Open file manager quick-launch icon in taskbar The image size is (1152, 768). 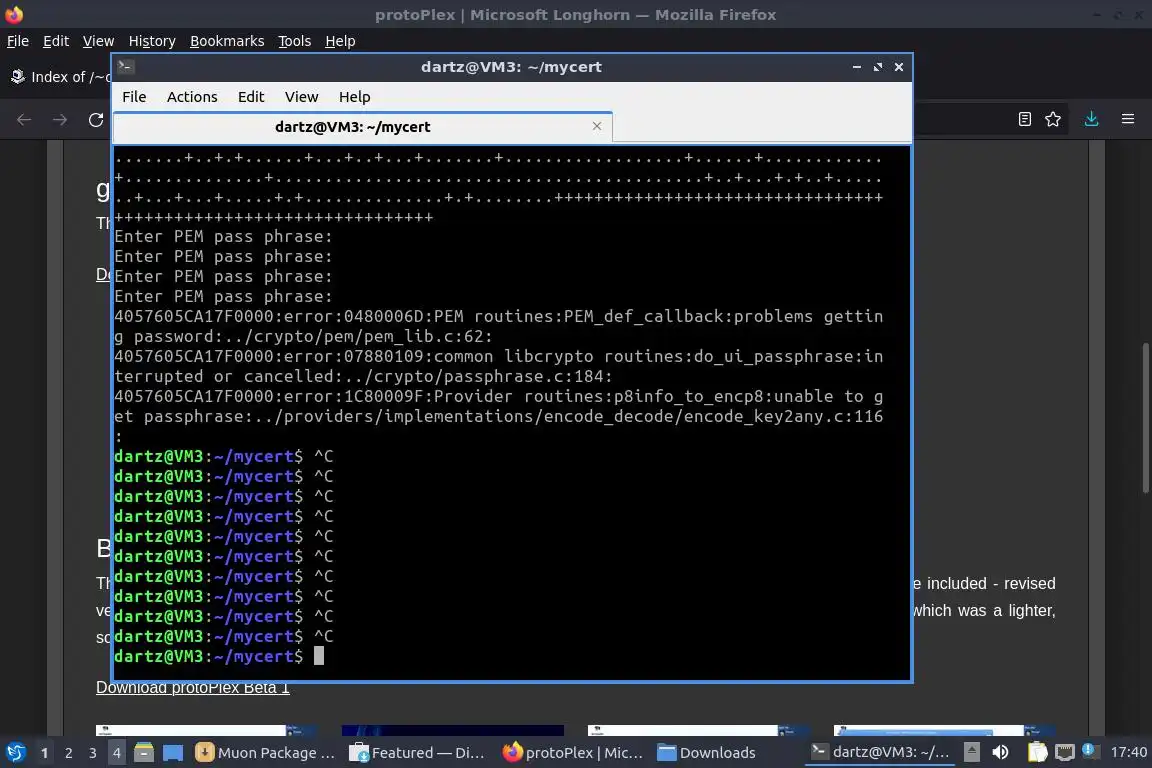coord(144,753)
